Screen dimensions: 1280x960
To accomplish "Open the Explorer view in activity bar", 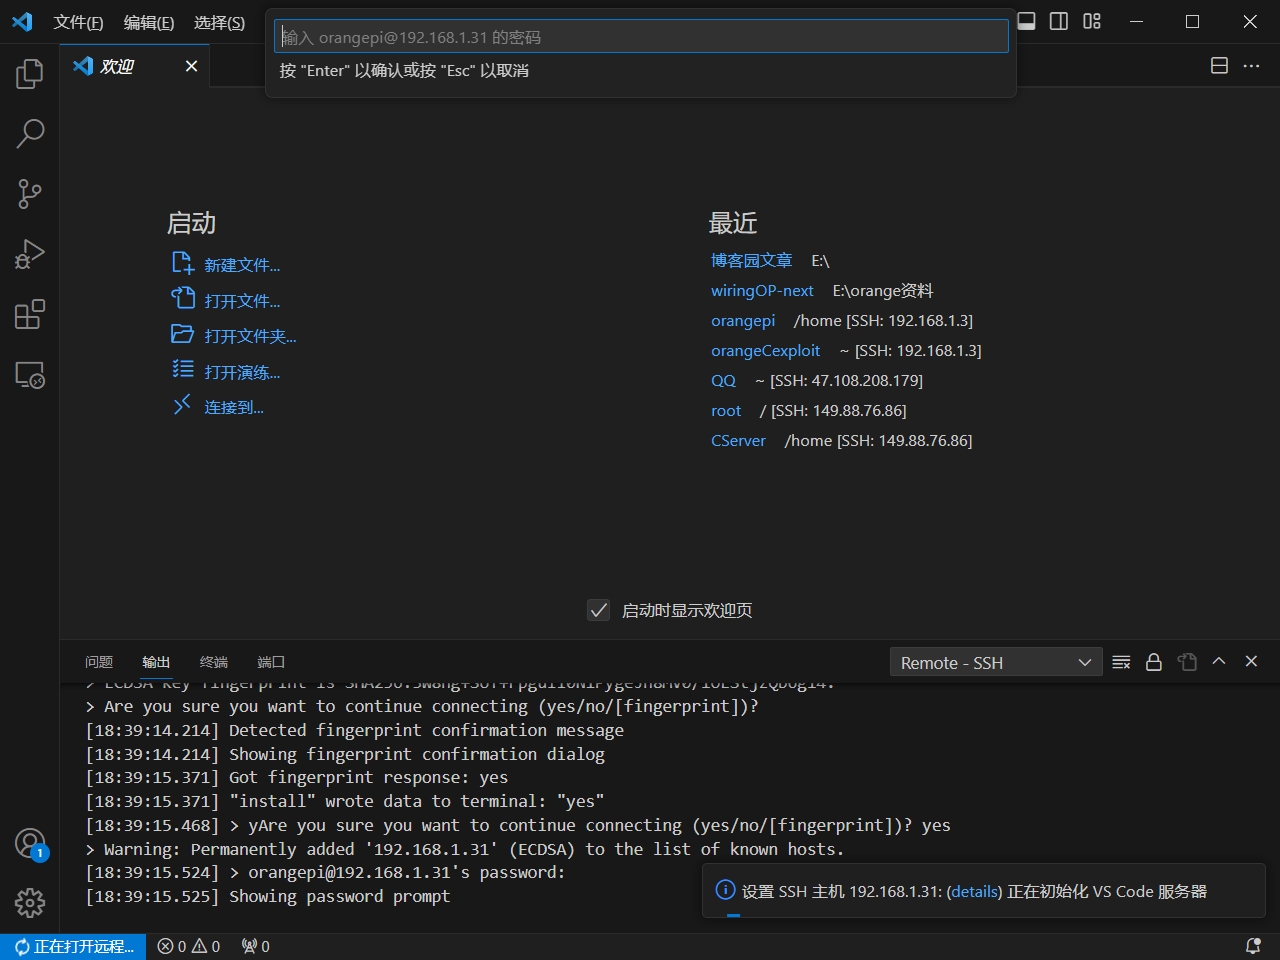I will point(30,73).
